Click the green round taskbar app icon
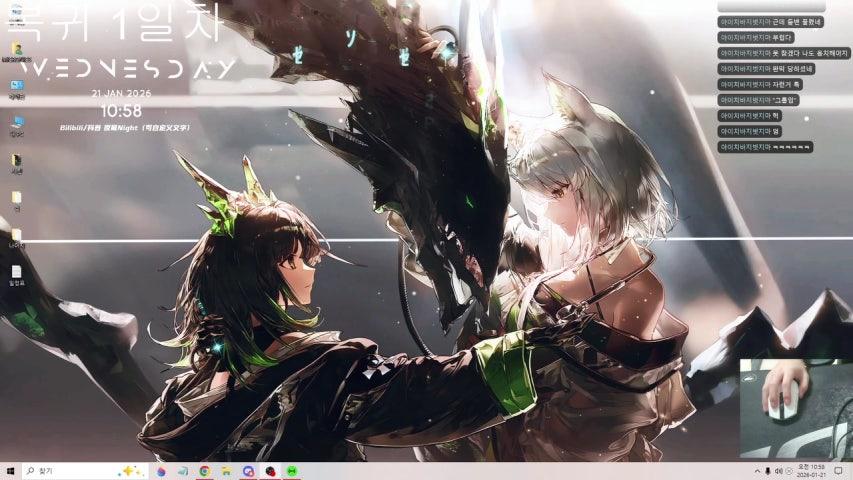This screenshot has height=480, width=853. [x=291, y=471]
